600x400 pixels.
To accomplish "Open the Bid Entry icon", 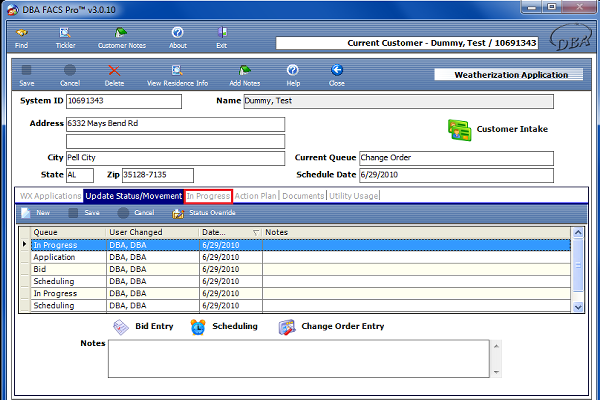I will click(121, 327).
